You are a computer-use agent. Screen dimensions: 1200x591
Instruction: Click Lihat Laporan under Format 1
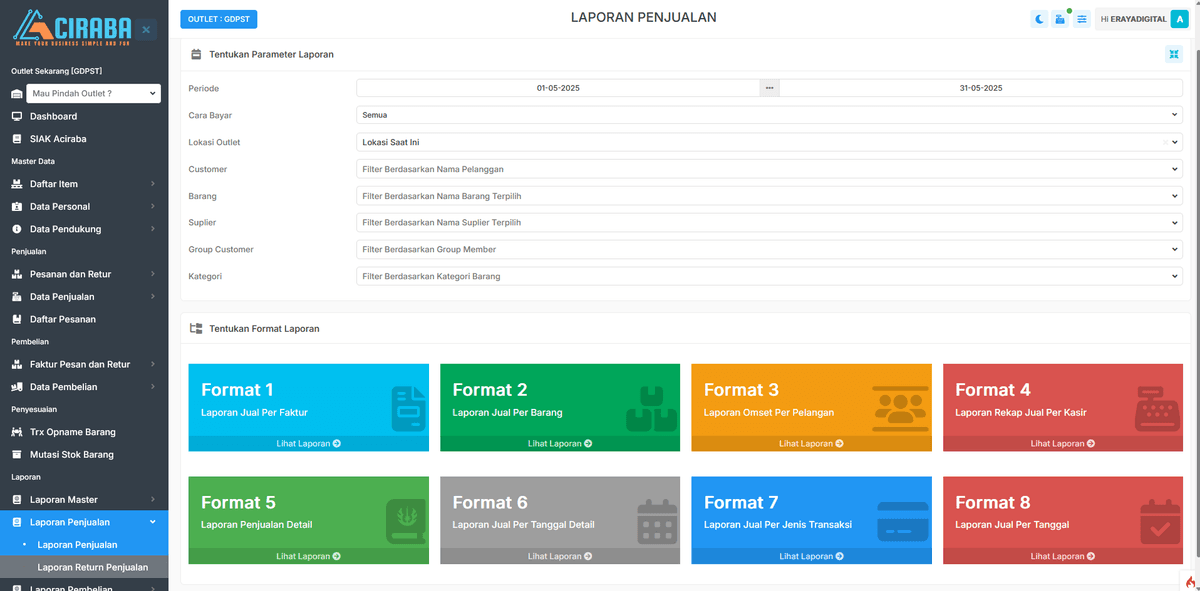pos(308,443)
